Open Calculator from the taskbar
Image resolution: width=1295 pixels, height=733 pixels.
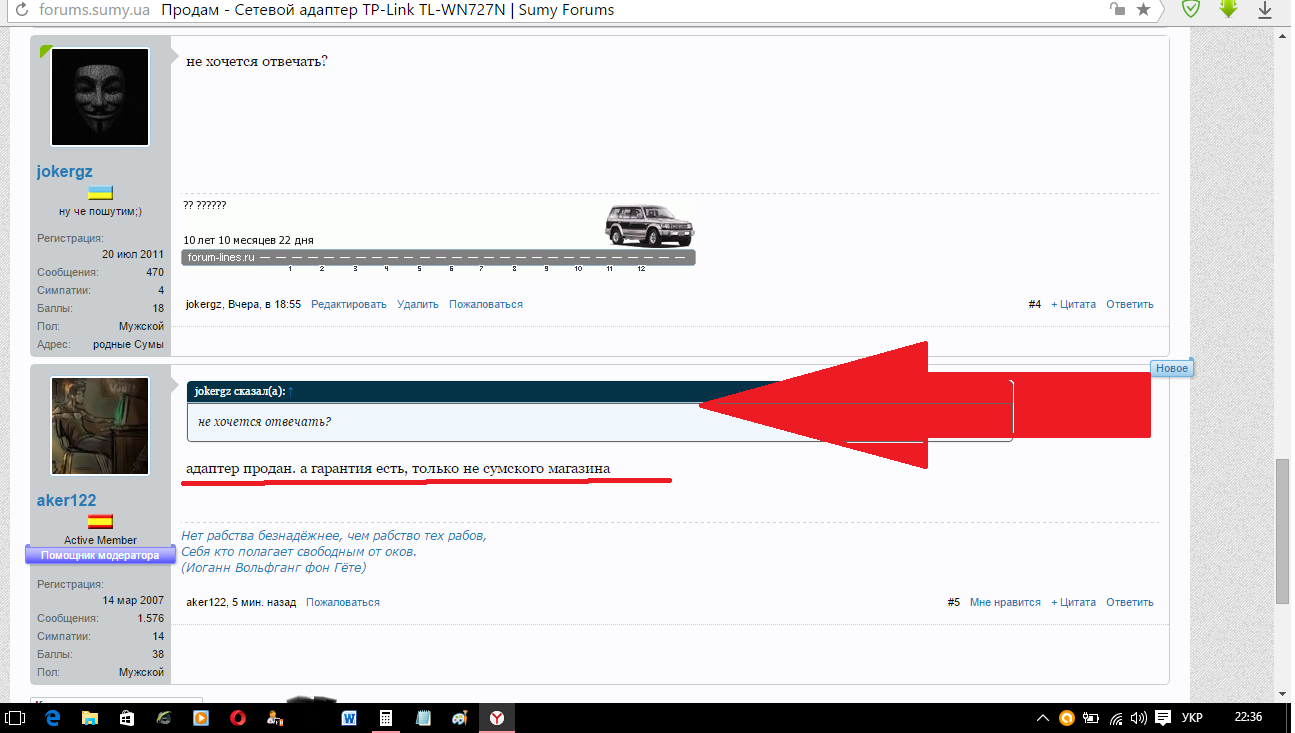click(386, 717)
